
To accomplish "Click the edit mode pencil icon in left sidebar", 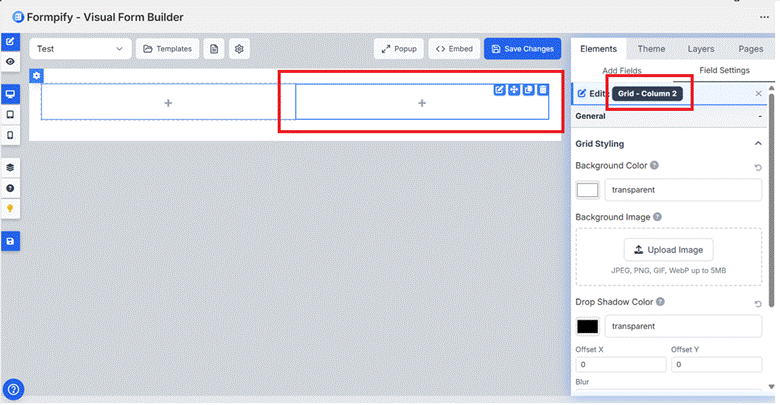I will (x=10, y=42).
